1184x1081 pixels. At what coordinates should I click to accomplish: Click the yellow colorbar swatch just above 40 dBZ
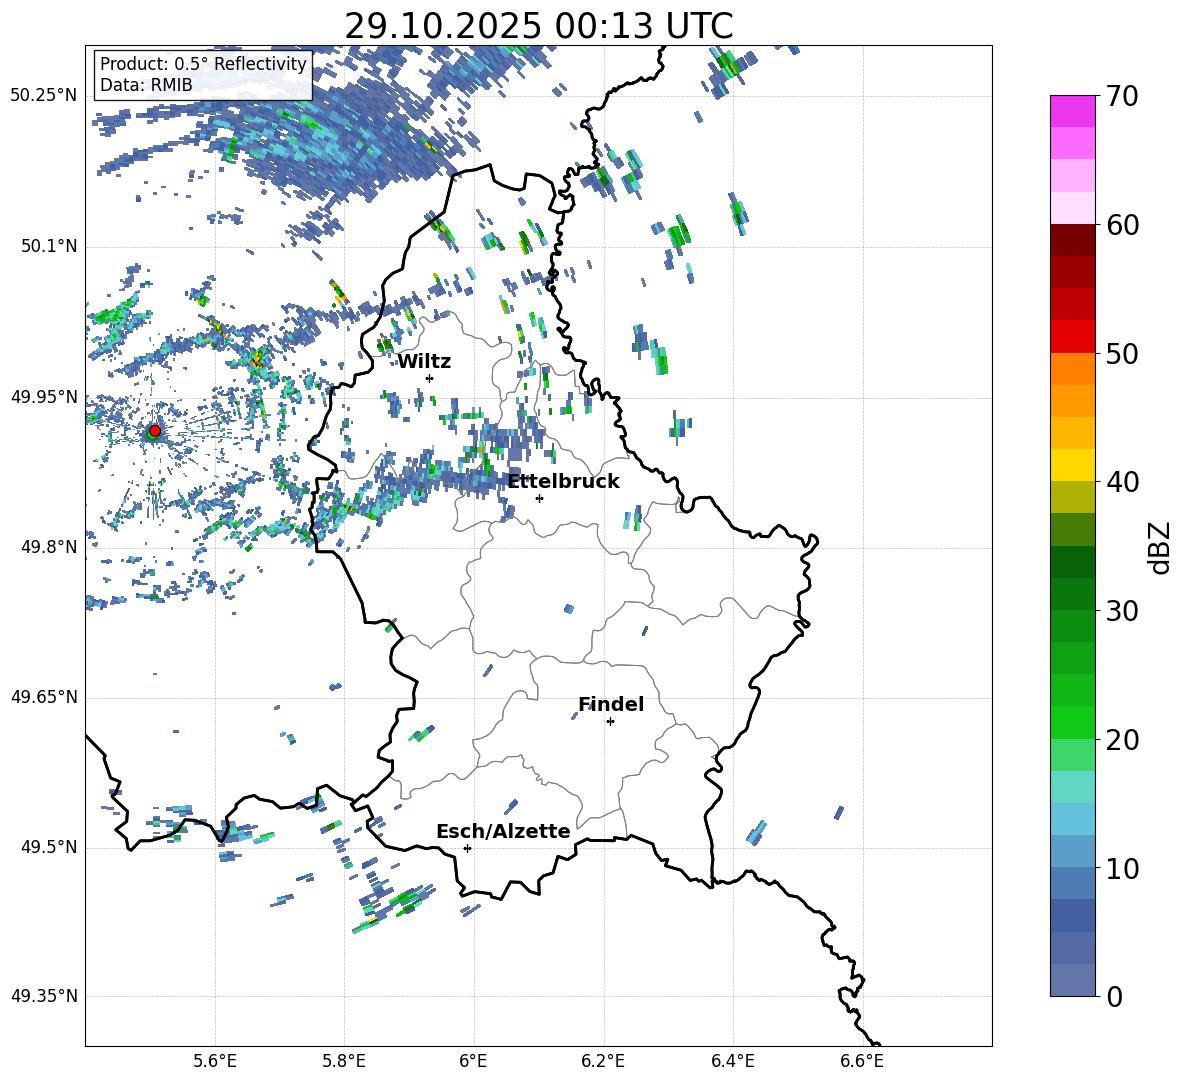click(x=1073, y=465)
